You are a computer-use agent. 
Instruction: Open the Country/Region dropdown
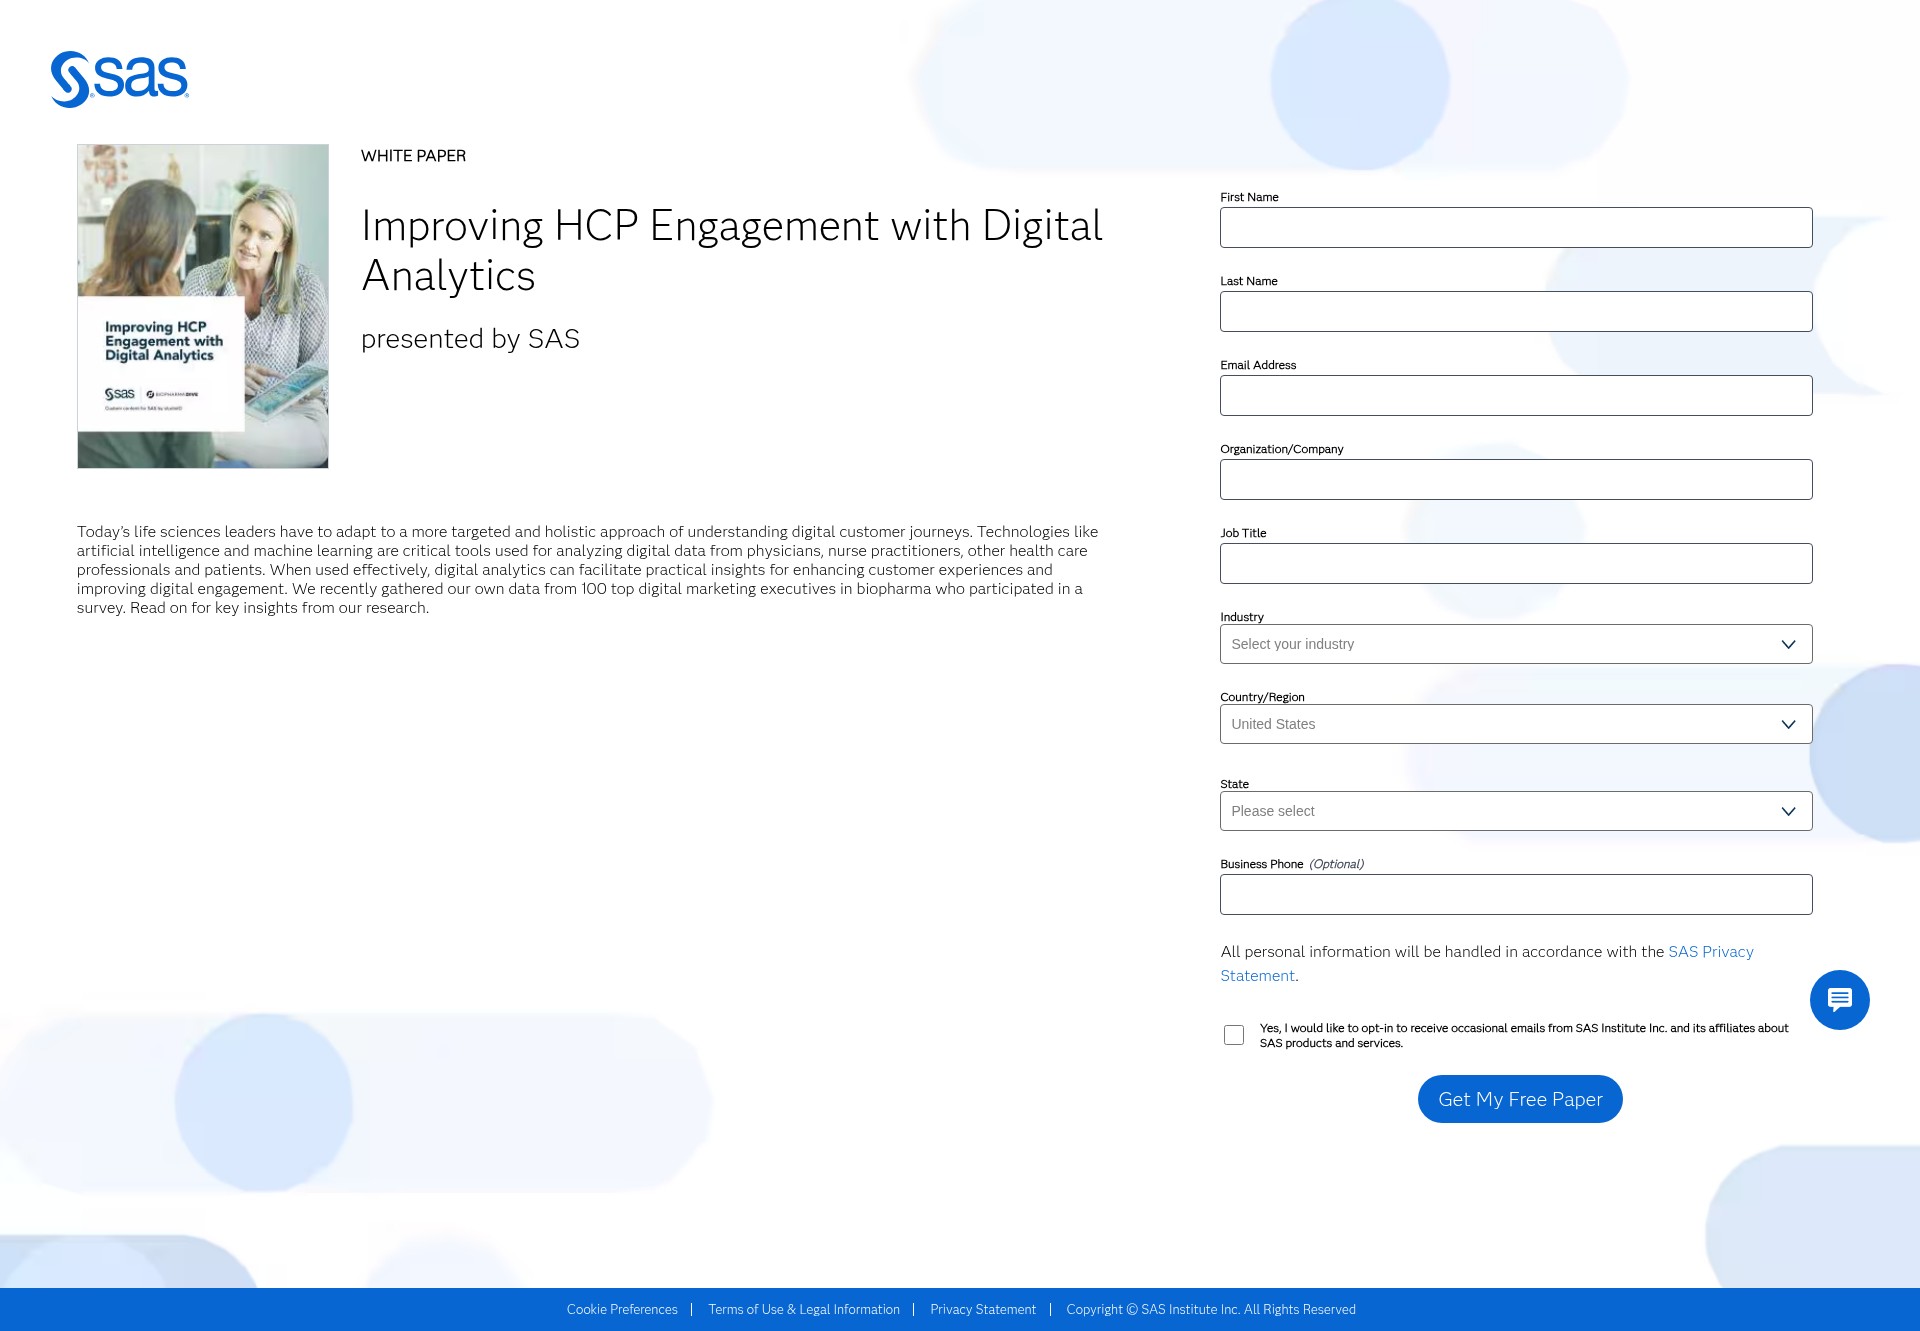coord(1516,724)
